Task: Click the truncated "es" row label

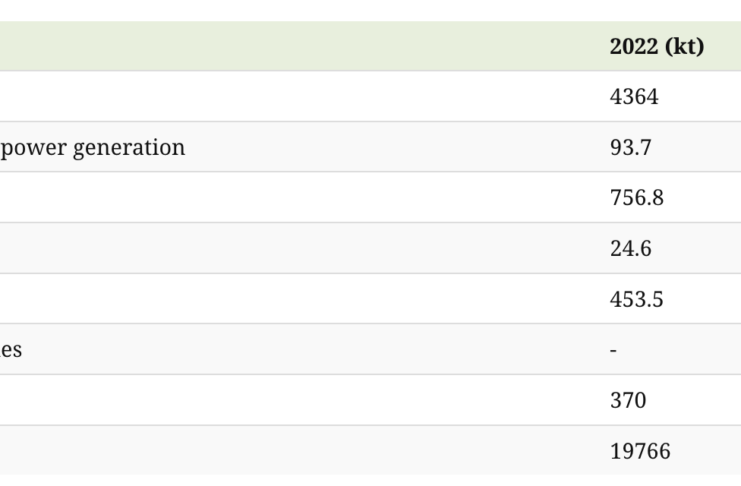Action: (11, 350)
